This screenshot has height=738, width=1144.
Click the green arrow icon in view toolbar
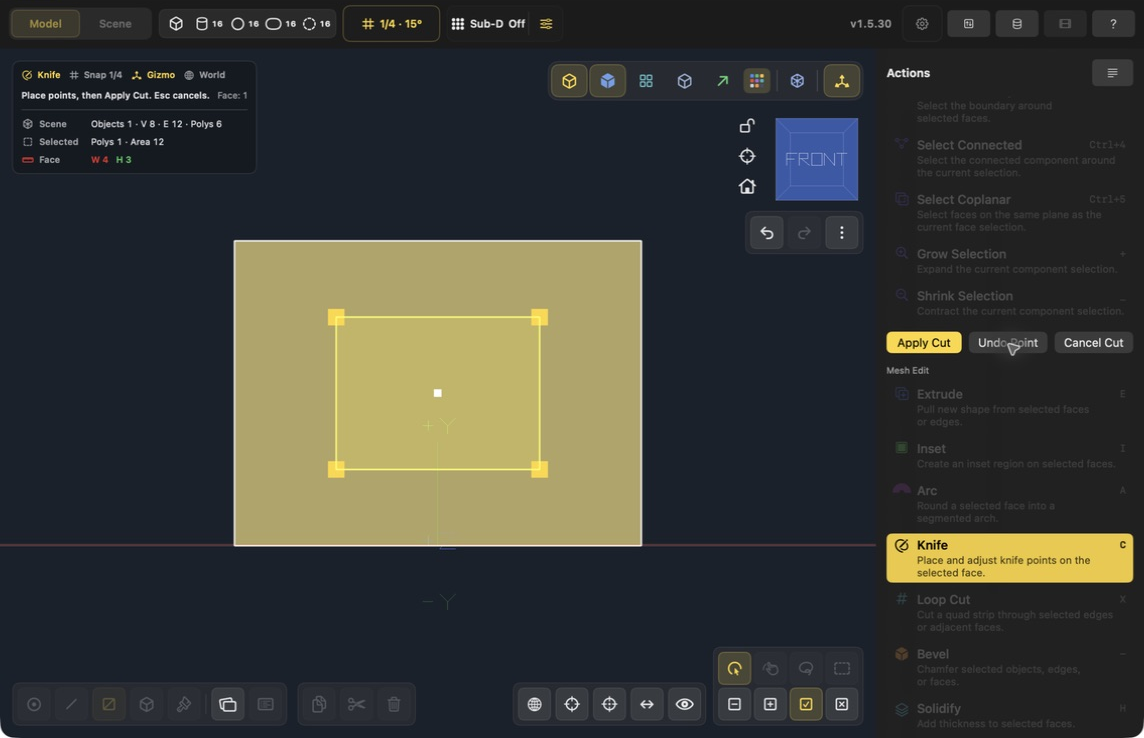(722, 81)
